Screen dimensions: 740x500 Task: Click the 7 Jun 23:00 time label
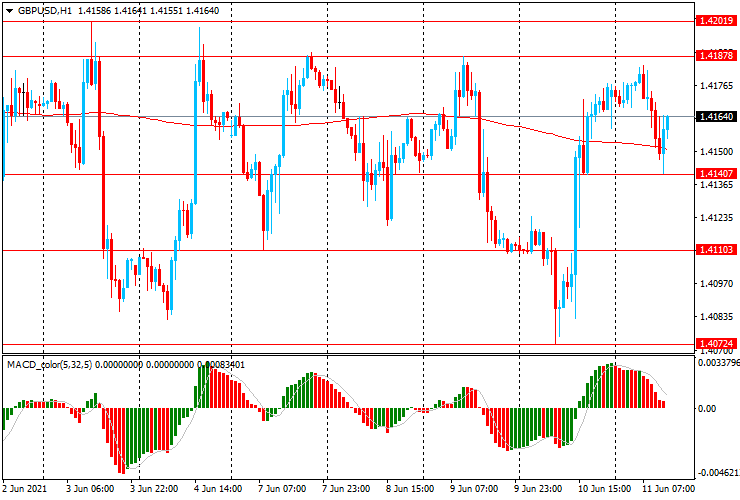point(346,488)
